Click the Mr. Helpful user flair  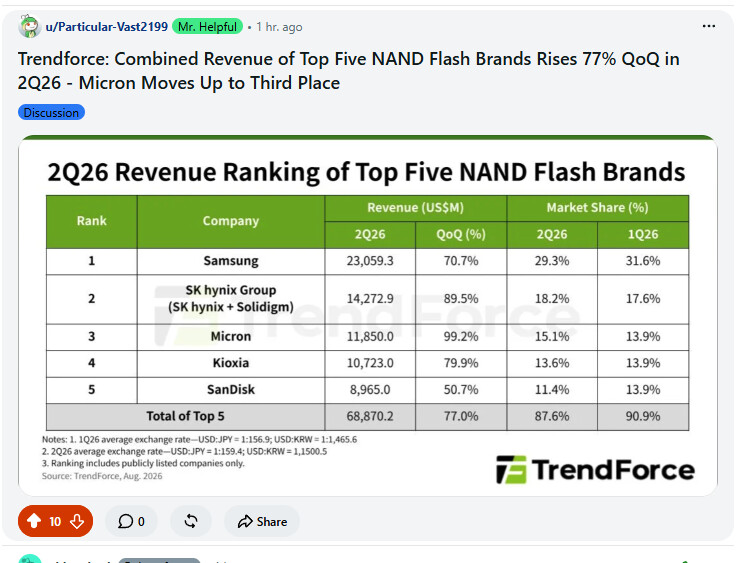click(x=207, y=27)
